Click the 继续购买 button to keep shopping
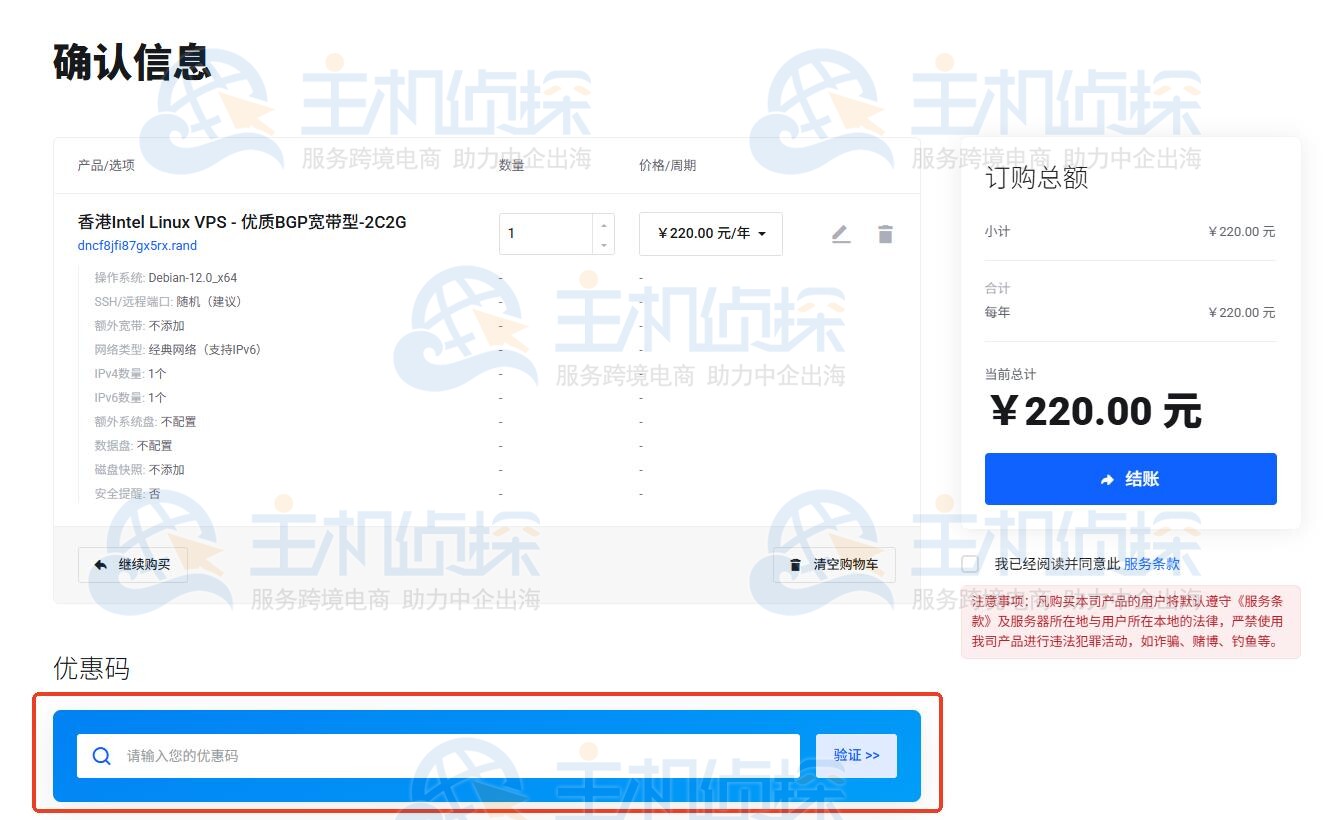Image resolution: width=1326 pixels, height=820 pixels. point(132,564)
